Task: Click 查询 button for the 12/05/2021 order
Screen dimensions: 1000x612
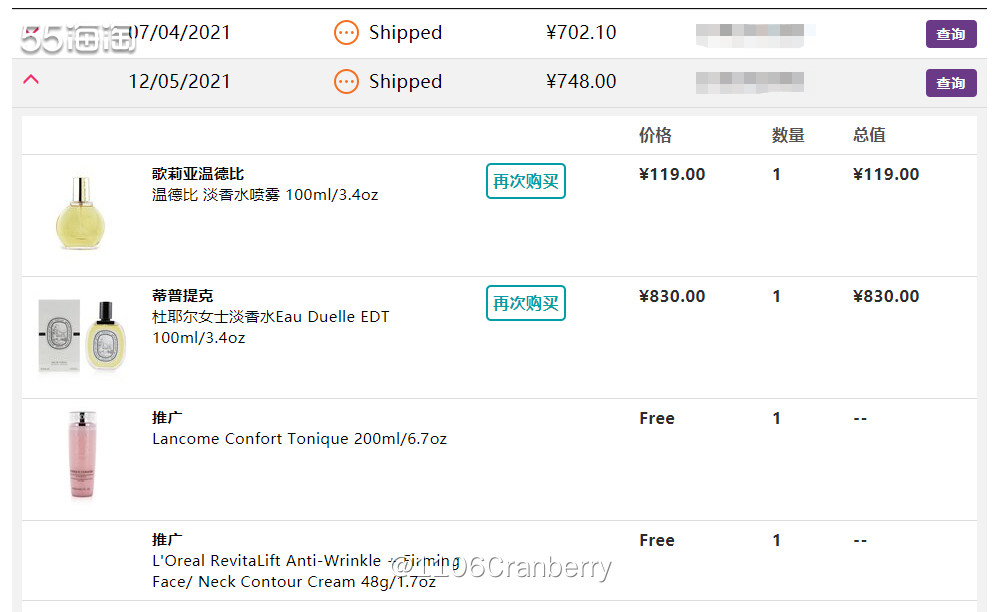Action: pos(950,83)
